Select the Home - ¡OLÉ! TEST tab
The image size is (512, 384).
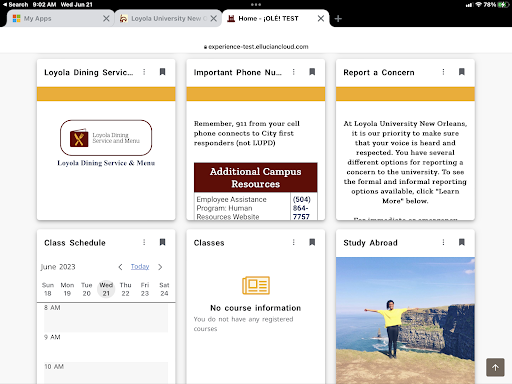coord(275,18)
